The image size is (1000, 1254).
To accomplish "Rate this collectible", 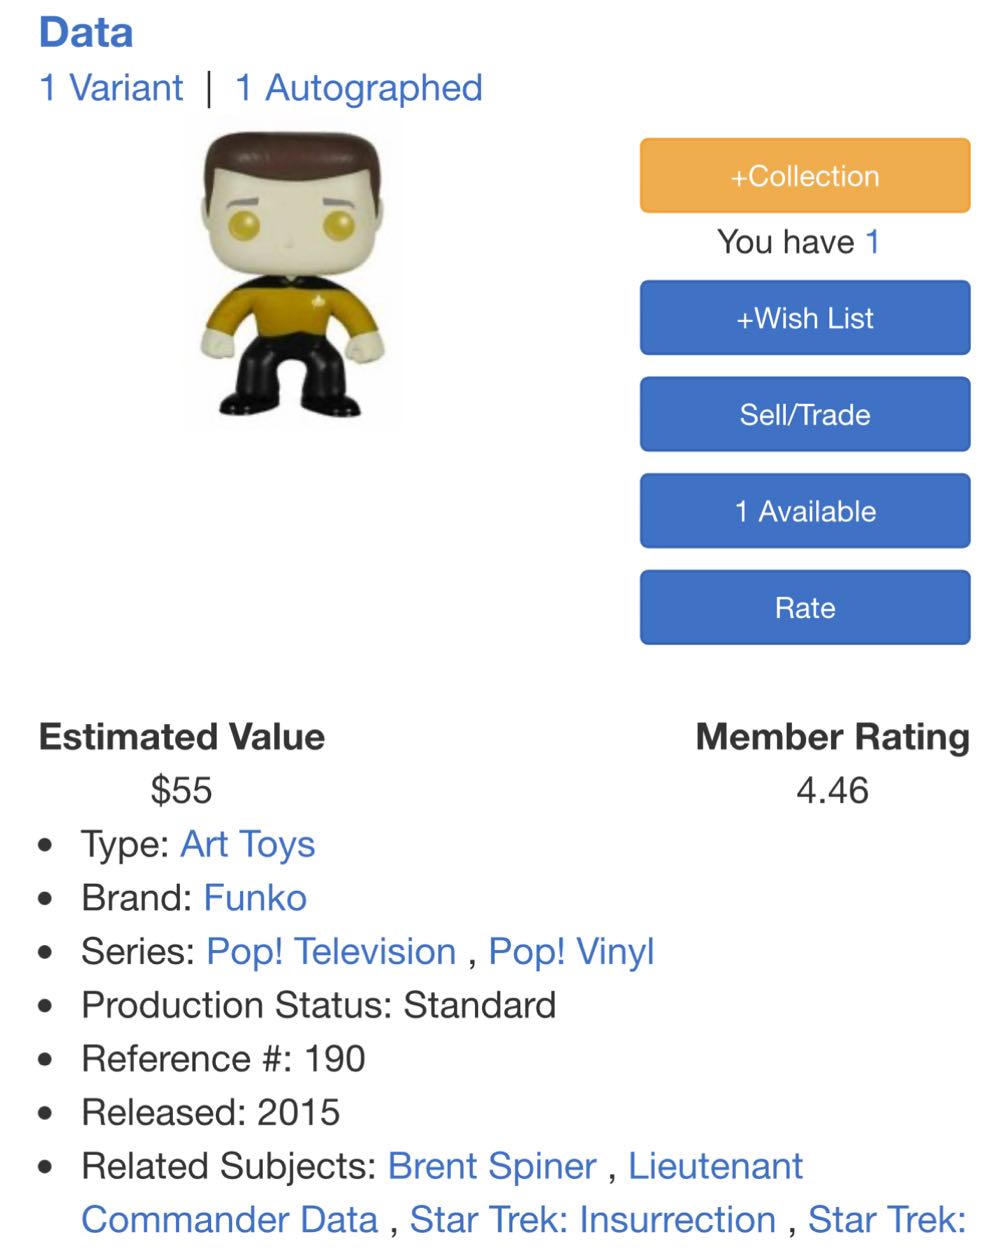I will [804, 607].
